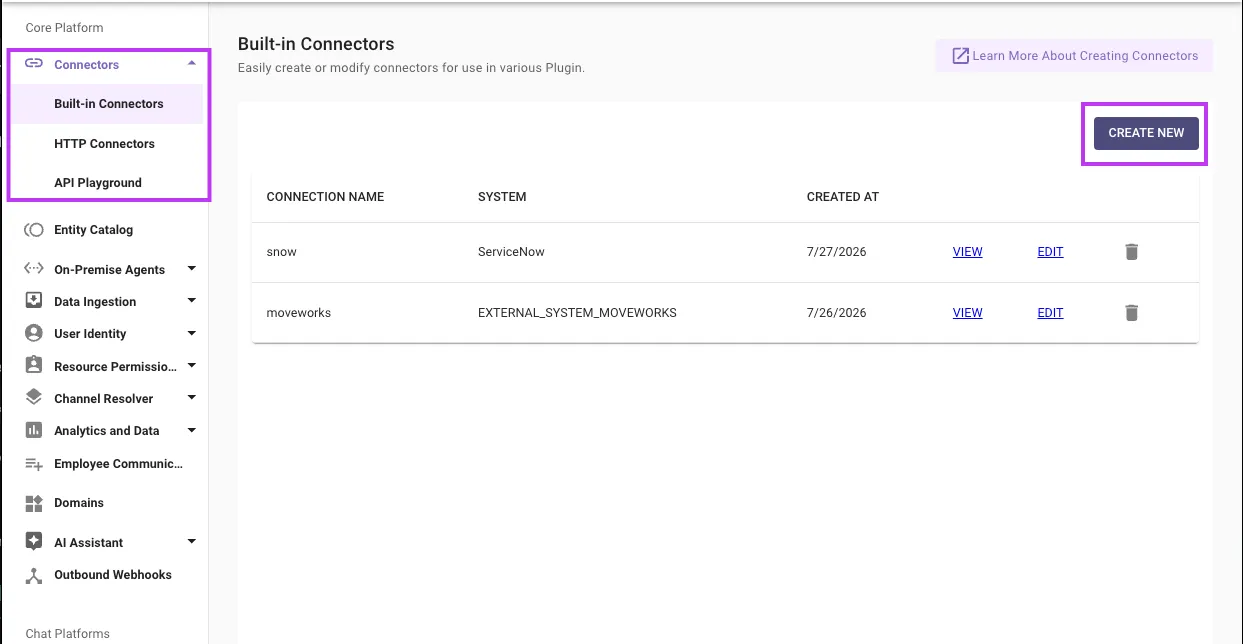Open Learn More About Creating Connectors
This screenshot has width=1243, height=644.
tap(1074, 56)
